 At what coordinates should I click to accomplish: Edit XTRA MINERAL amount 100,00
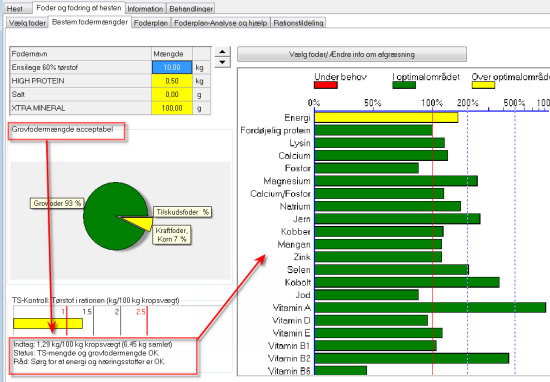tap(172, 108)
